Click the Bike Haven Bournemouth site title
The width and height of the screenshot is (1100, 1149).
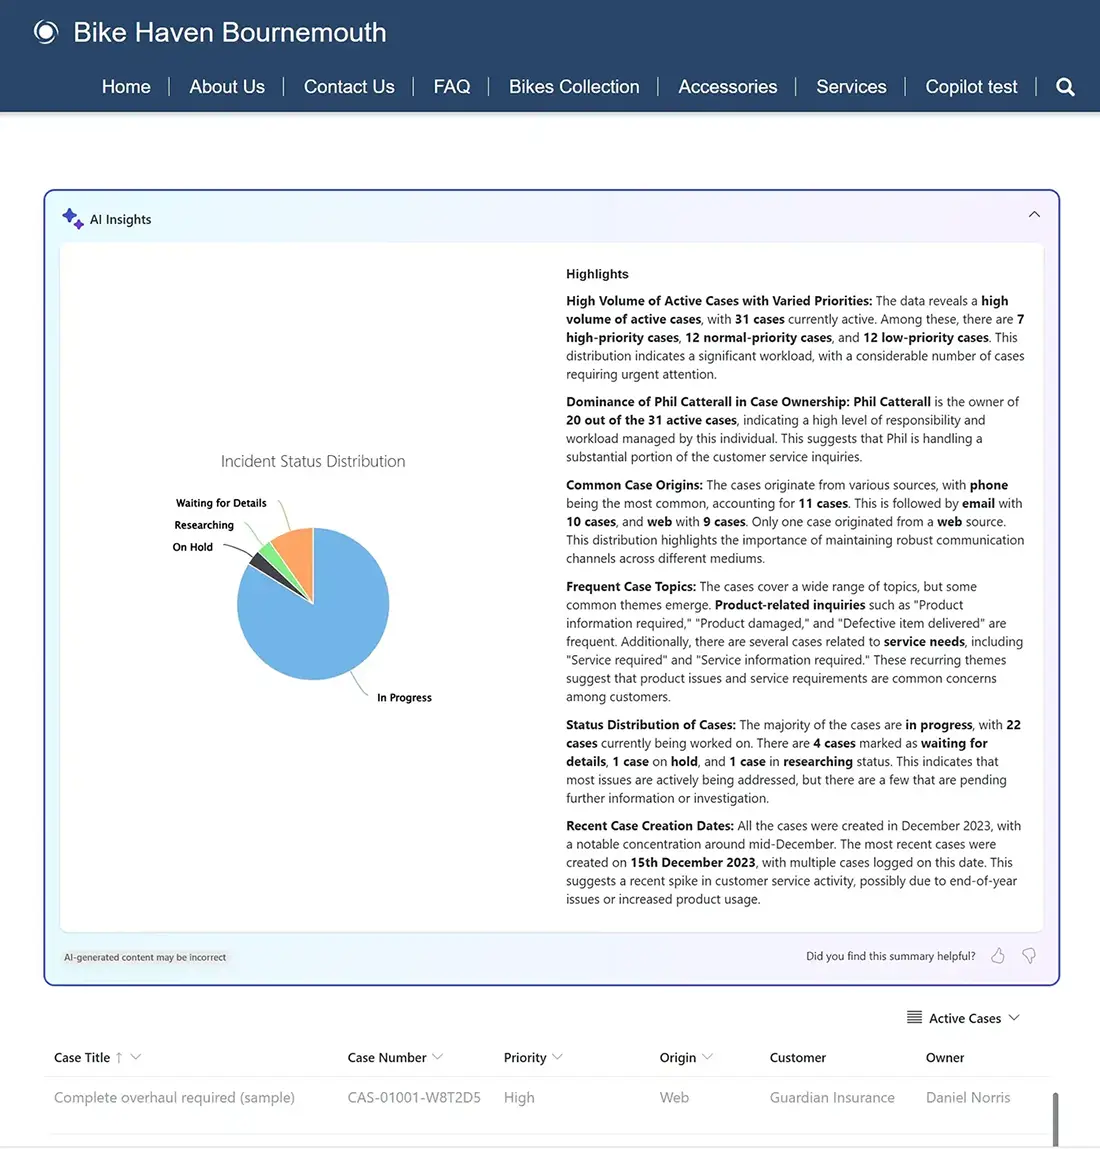pyautogui.click(x=230, y=32)
